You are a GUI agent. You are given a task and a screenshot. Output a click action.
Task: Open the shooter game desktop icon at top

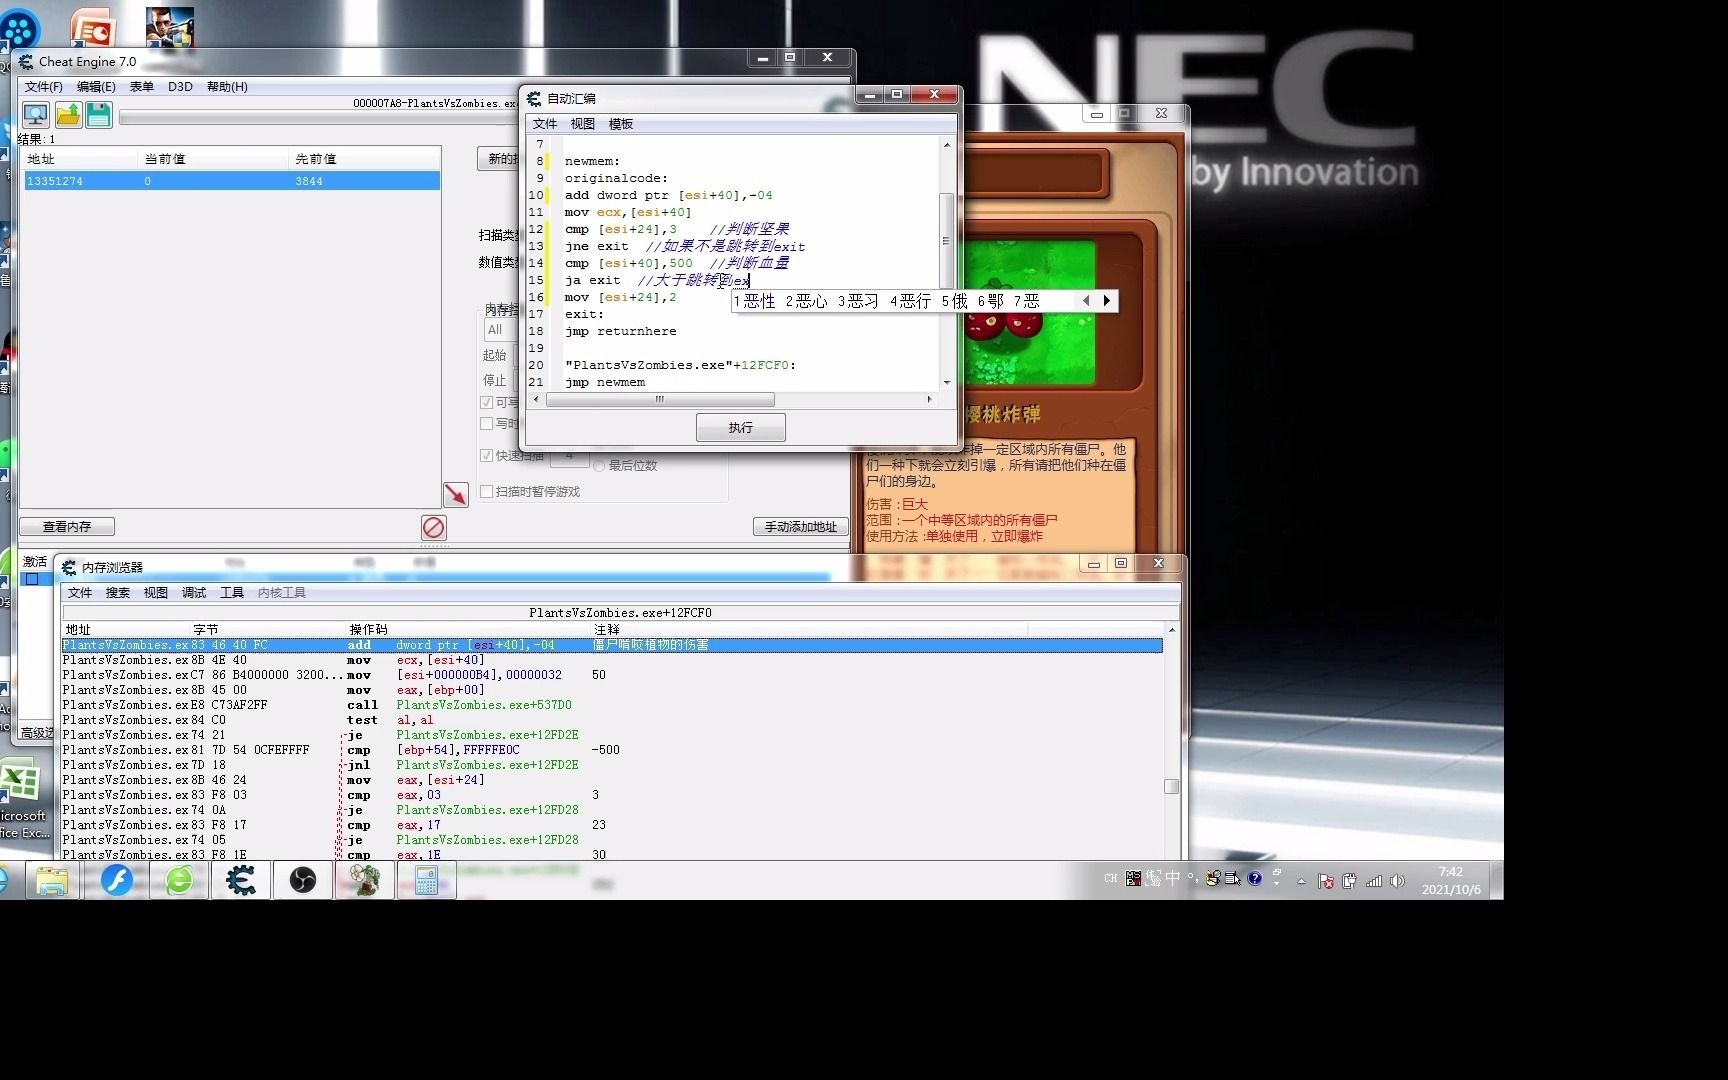(169, 26)
